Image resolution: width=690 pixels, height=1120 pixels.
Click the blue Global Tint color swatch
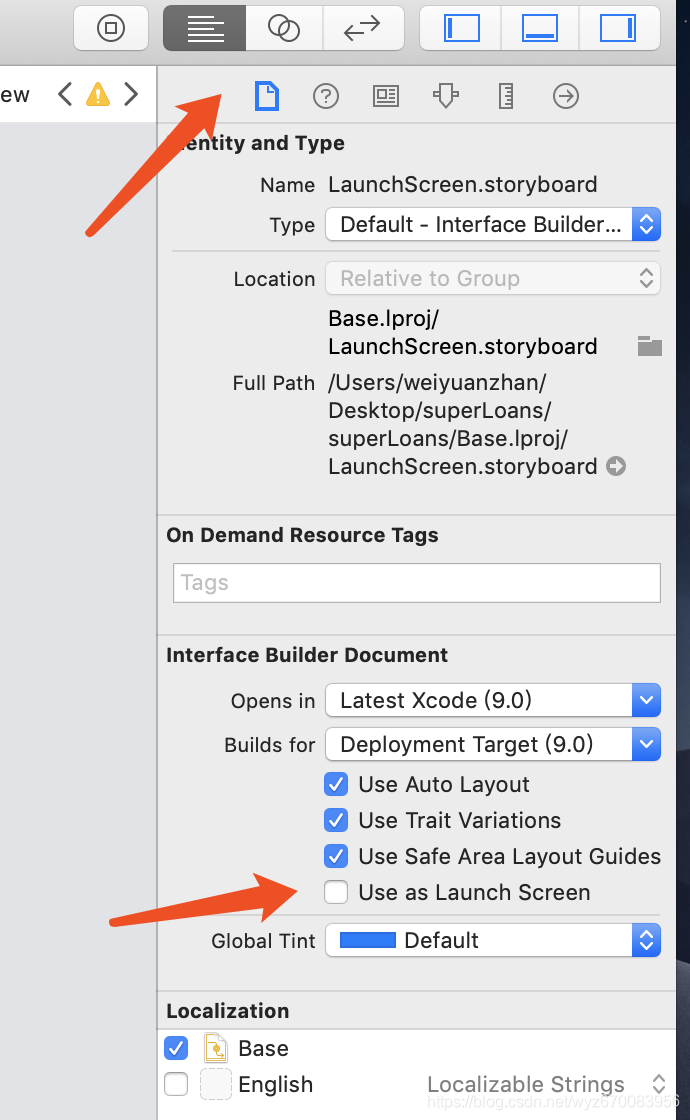tap(368, 940)
